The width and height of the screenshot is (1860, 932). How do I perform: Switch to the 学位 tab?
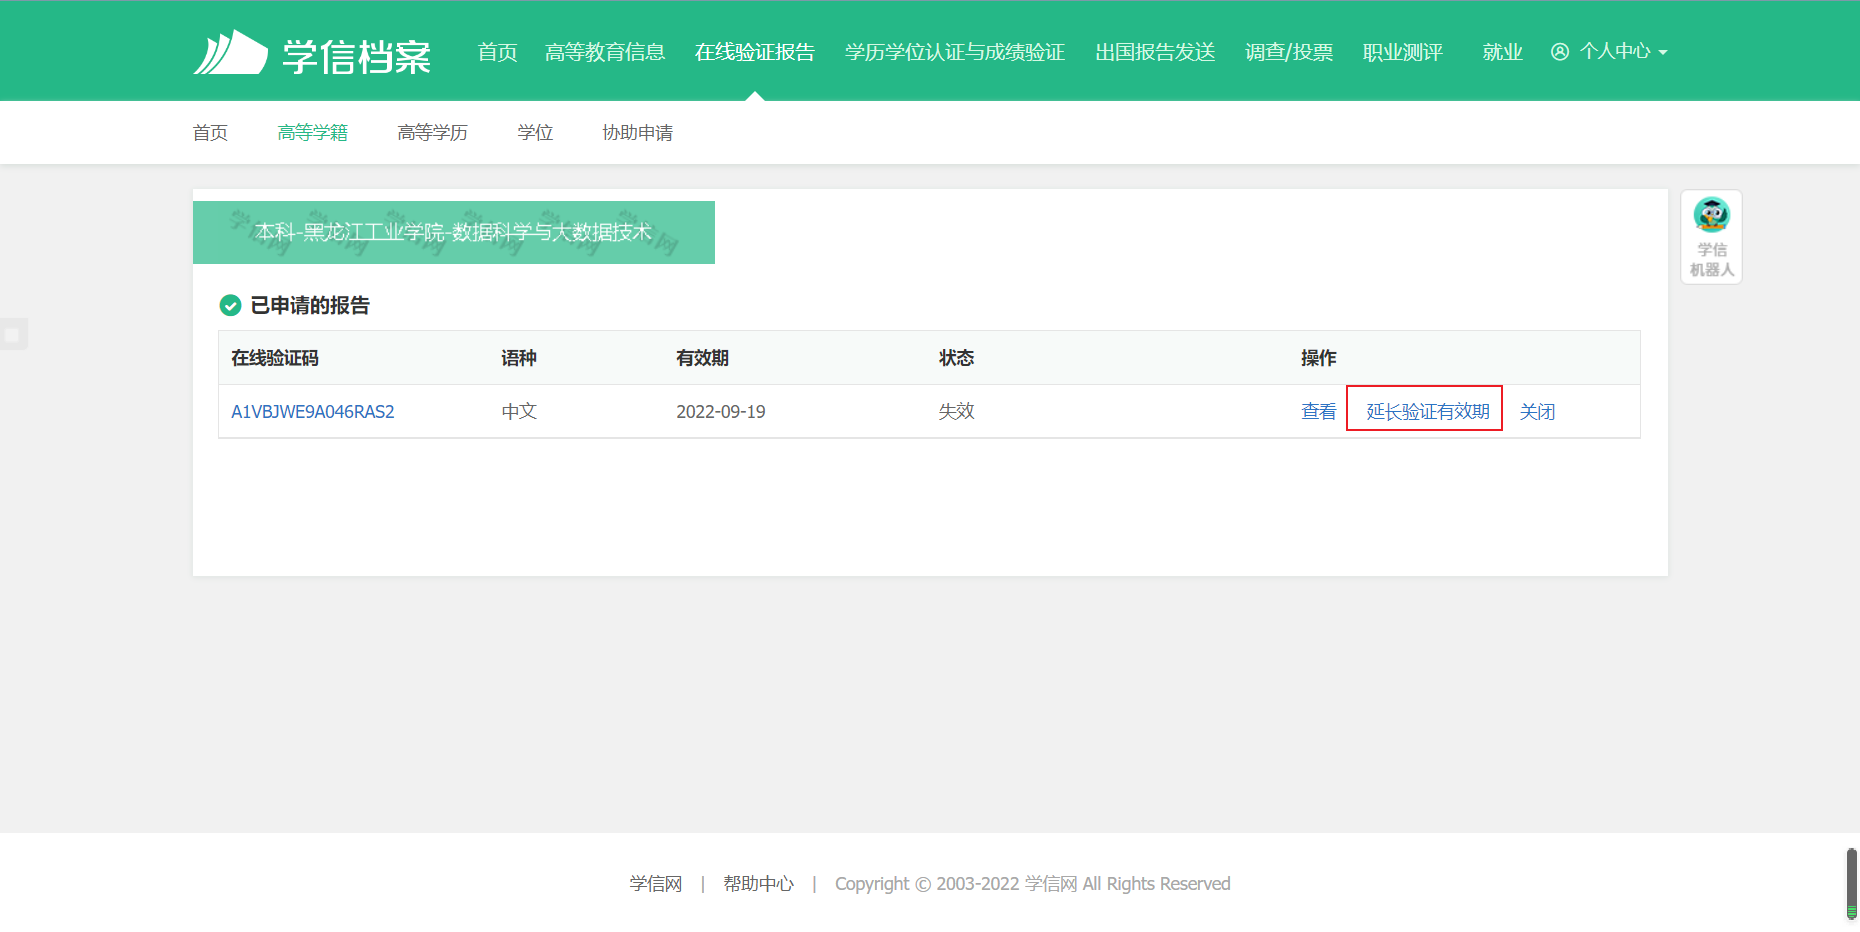(x=535, y=133)
